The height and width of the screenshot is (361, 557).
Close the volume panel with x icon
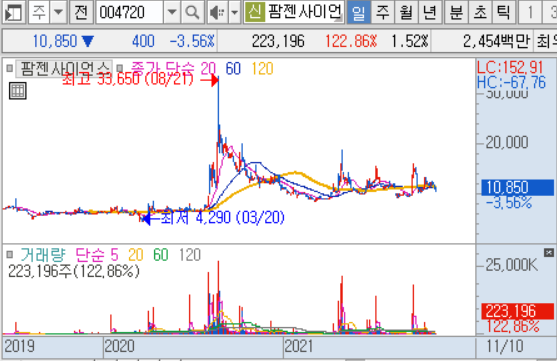tap(549, 253)
